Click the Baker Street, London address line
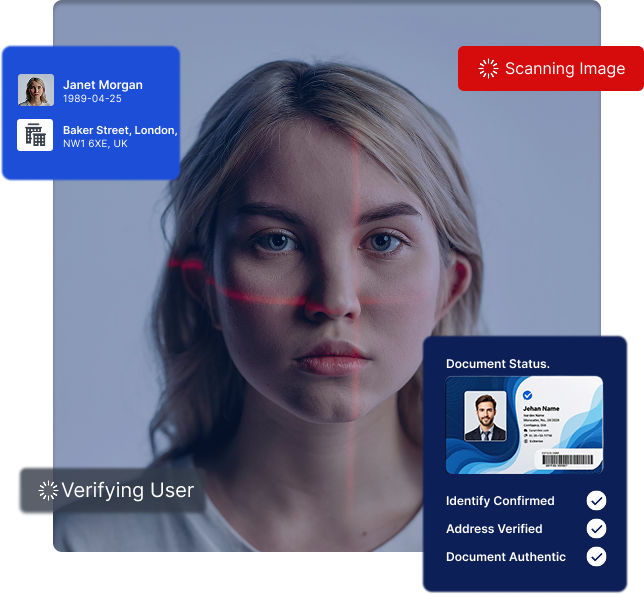The image size is (644, 594). coord(120,130)
